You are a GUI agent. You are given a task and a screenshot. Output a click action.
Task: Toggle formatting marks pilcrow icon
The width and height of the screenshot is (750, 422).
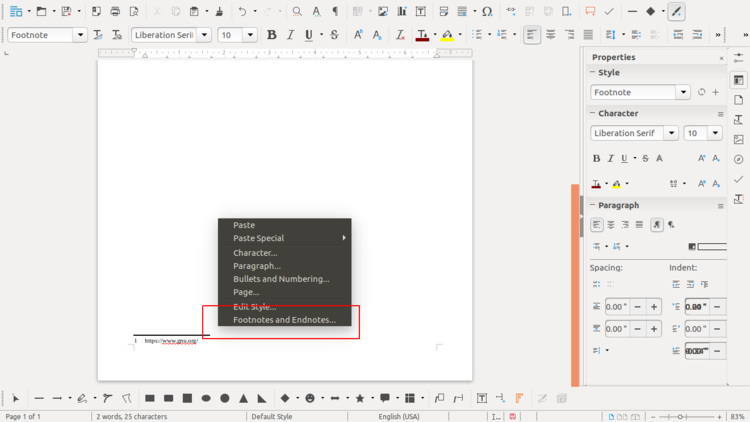coord(335,12)
